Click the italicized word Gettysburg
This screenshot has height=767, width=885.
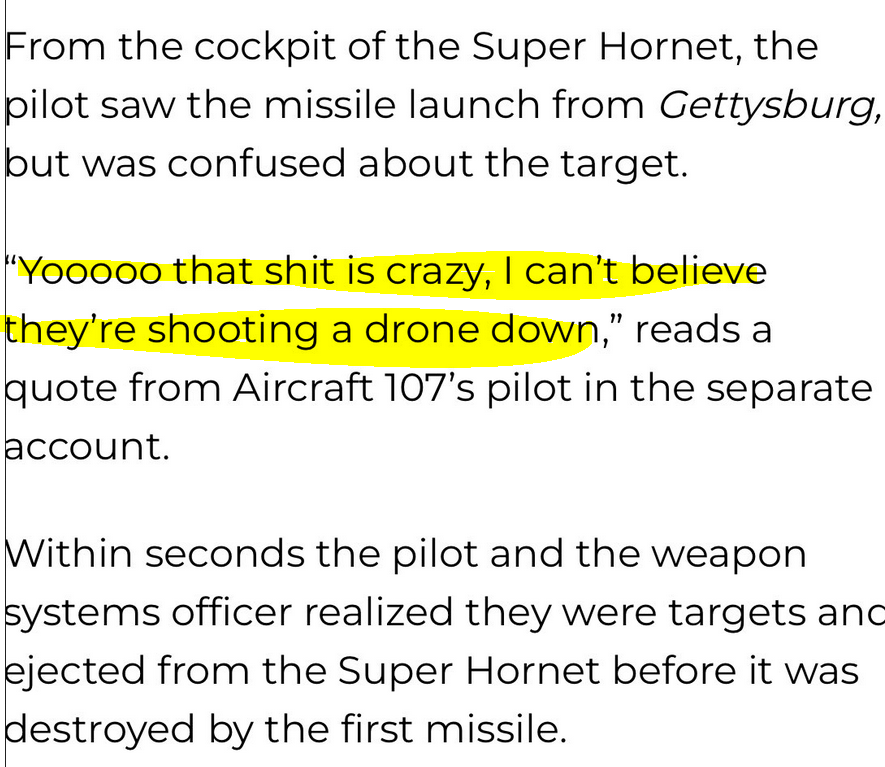click(768, 106)
